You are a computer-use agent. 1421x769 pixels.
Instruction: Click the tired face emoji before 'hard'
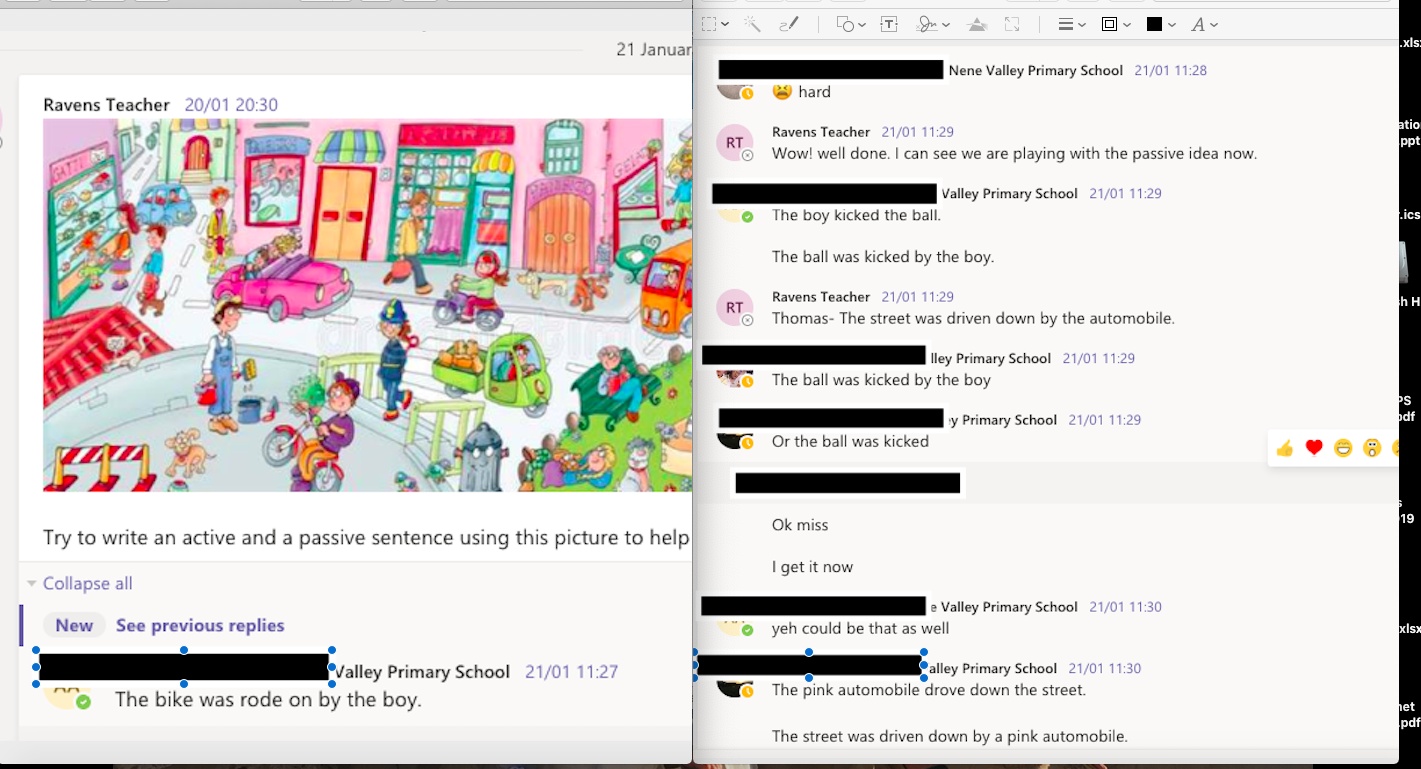tap(782, 92)
